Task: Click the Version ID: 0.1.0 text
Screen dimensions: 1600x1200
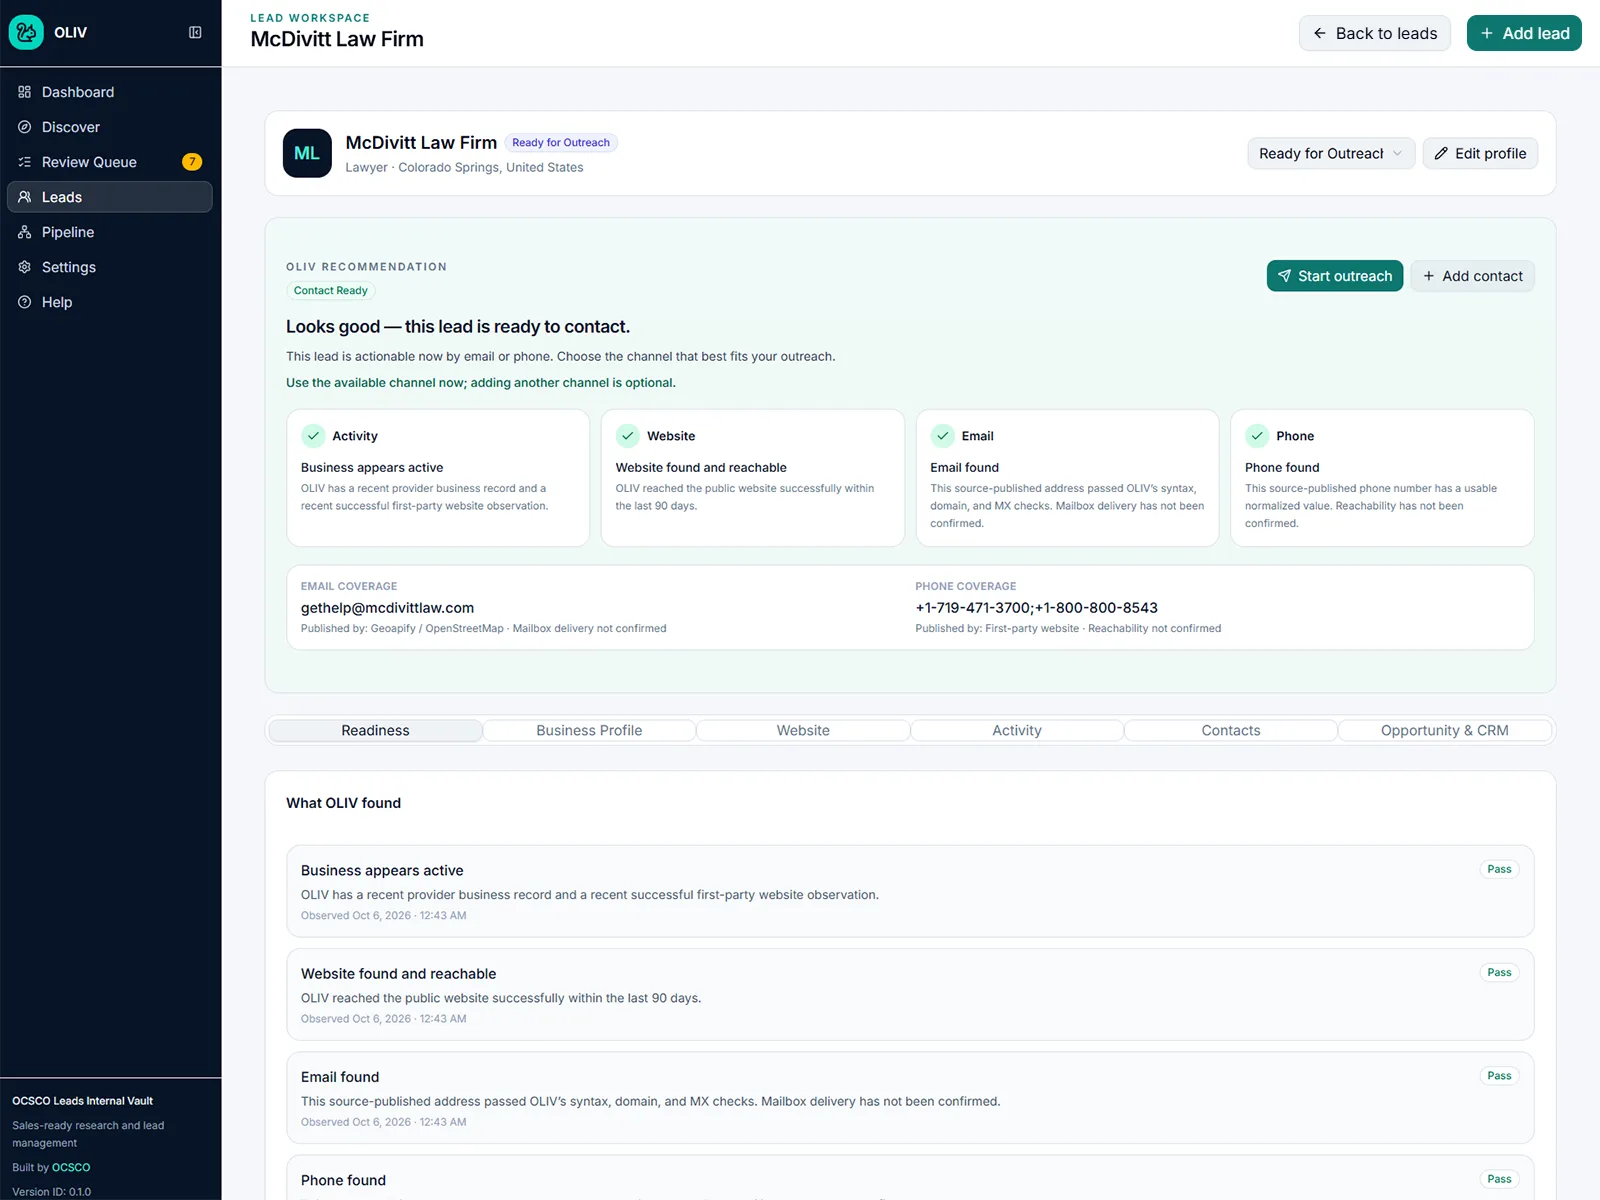Action: tap(51, 1192)
